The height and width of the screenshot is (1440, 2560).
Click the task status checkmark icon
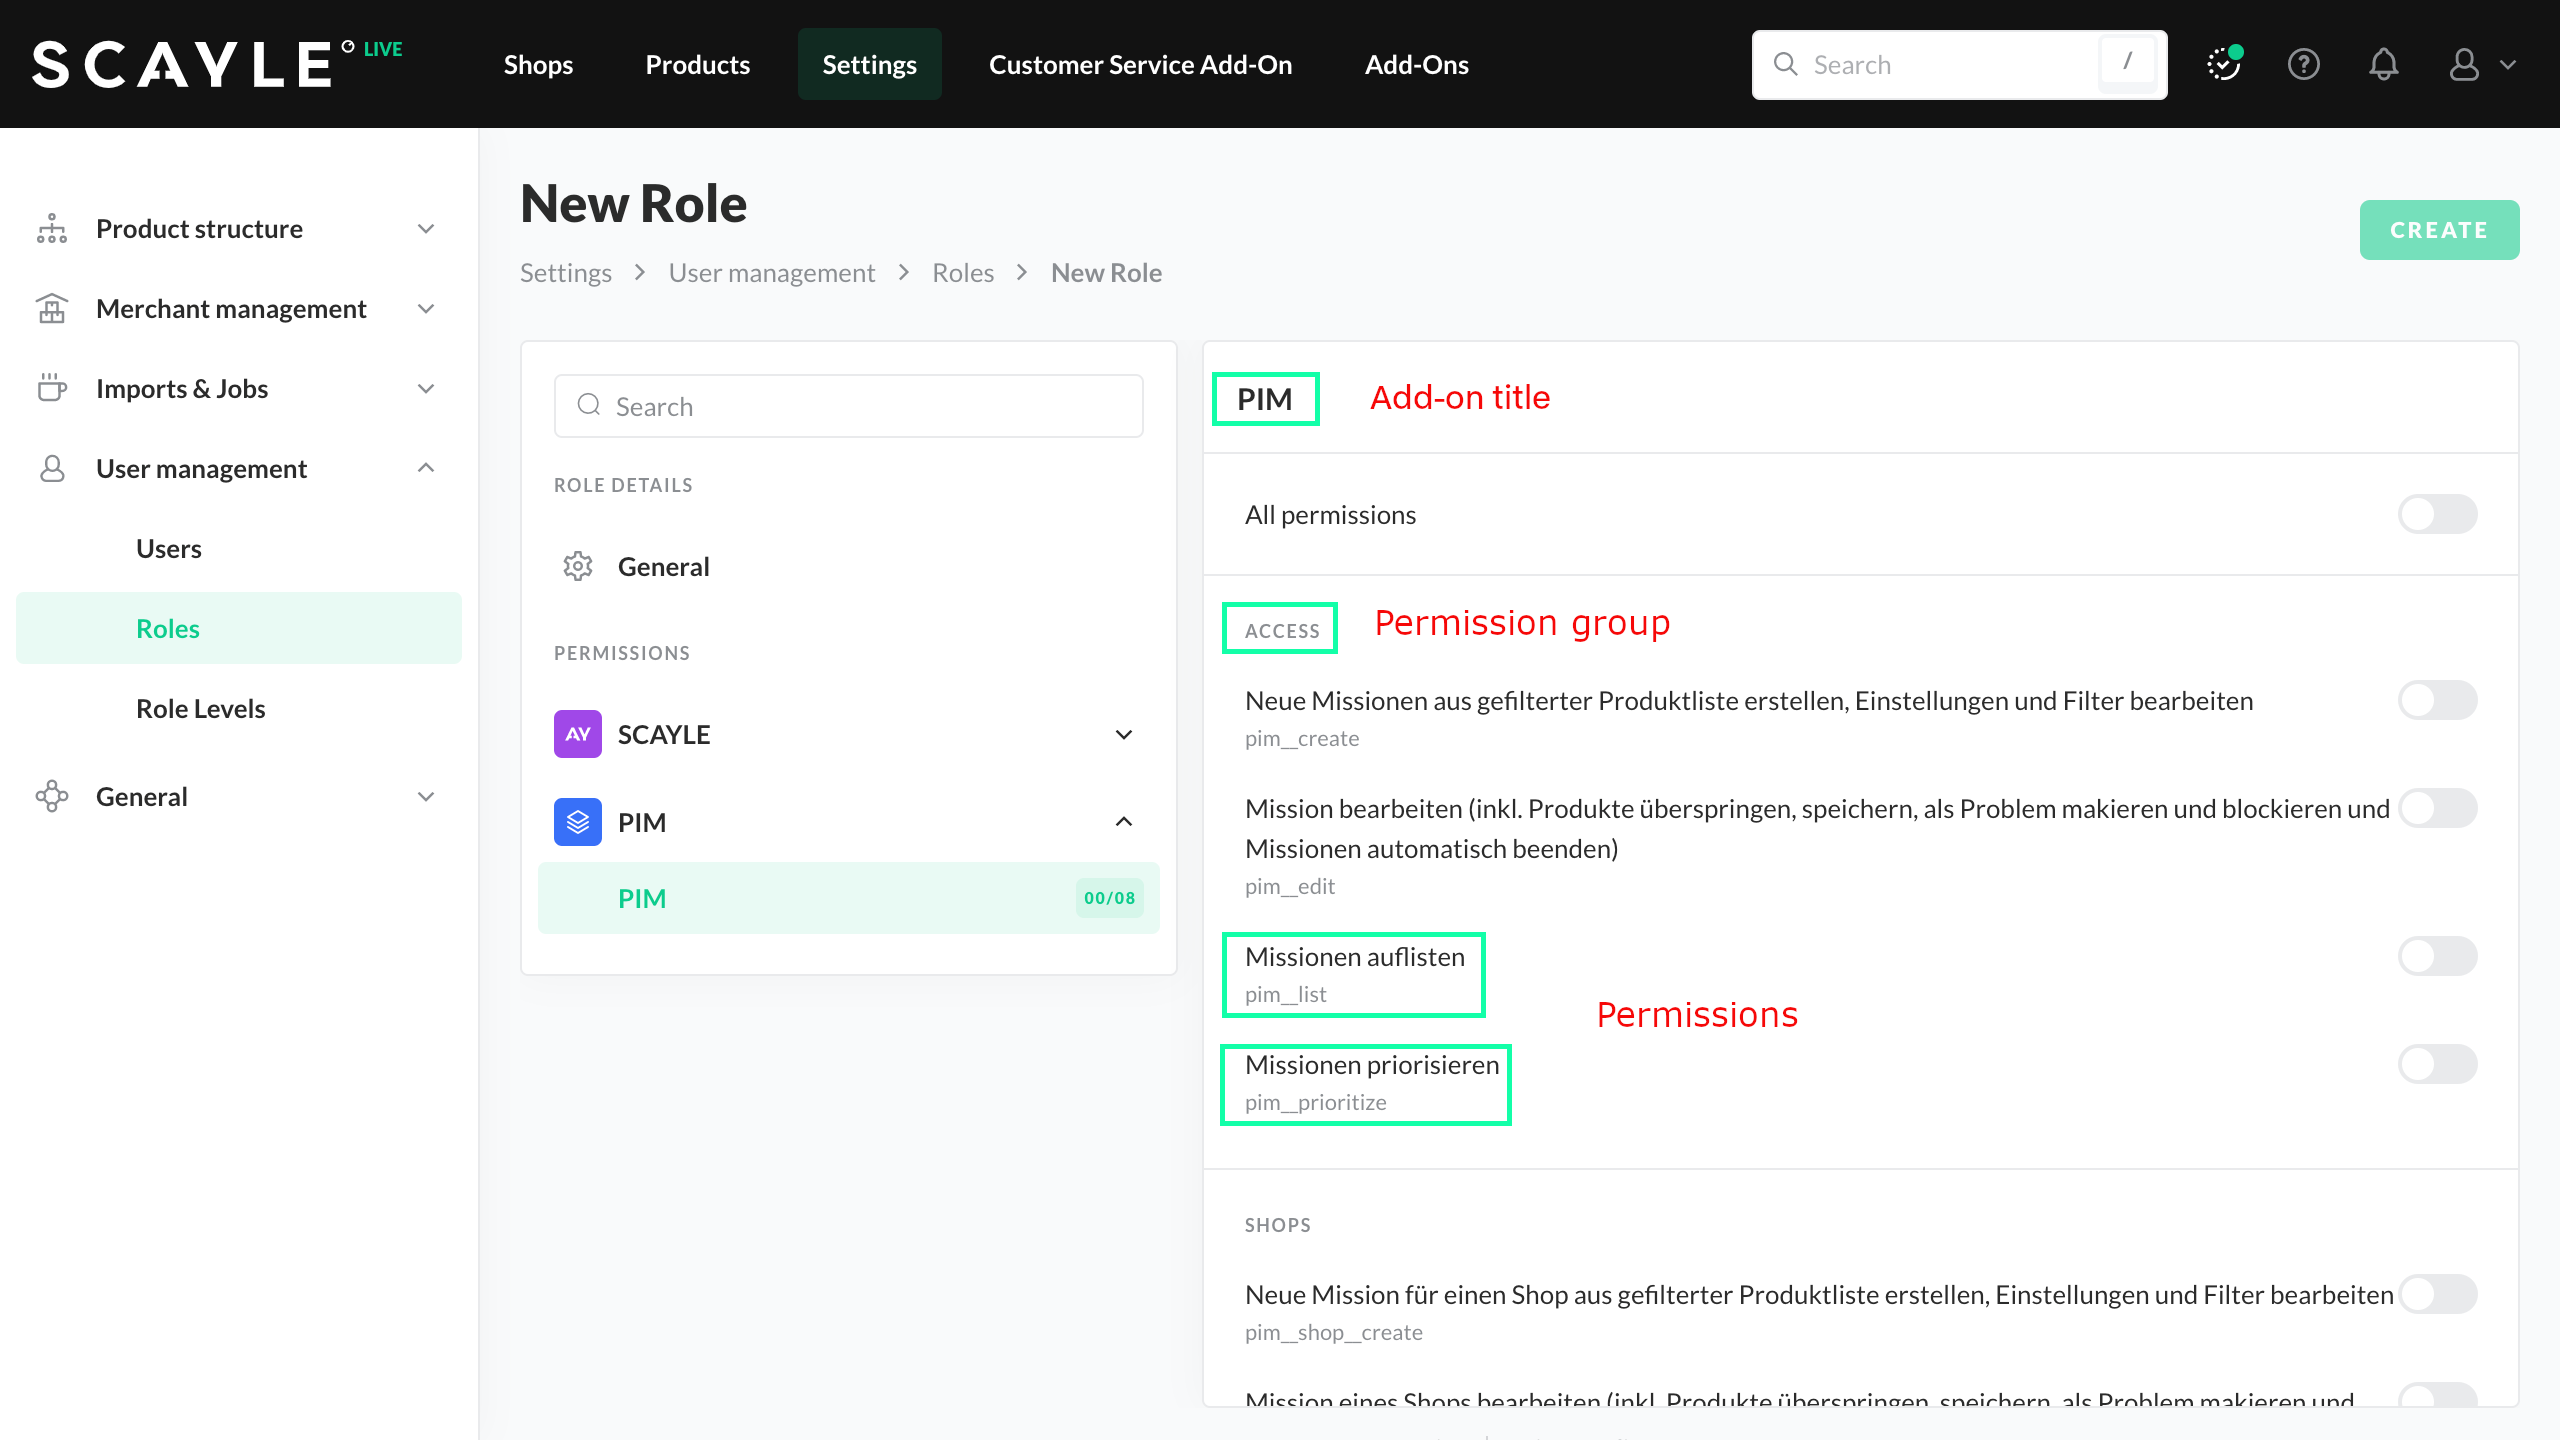pos(2223,65)
